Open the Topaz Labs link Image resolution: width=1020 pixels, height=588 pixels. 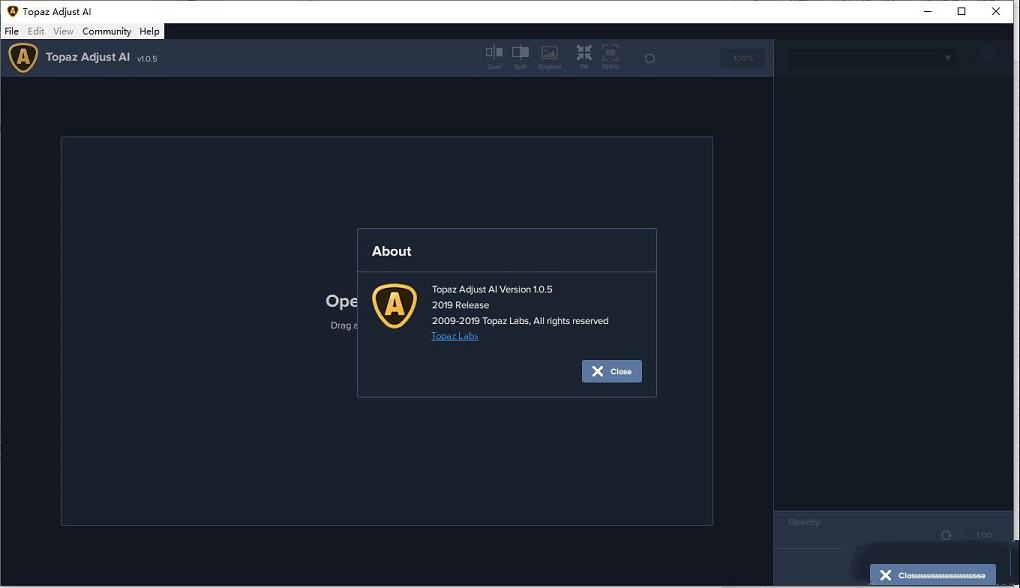pyautogui.click(x=454, y=336)
